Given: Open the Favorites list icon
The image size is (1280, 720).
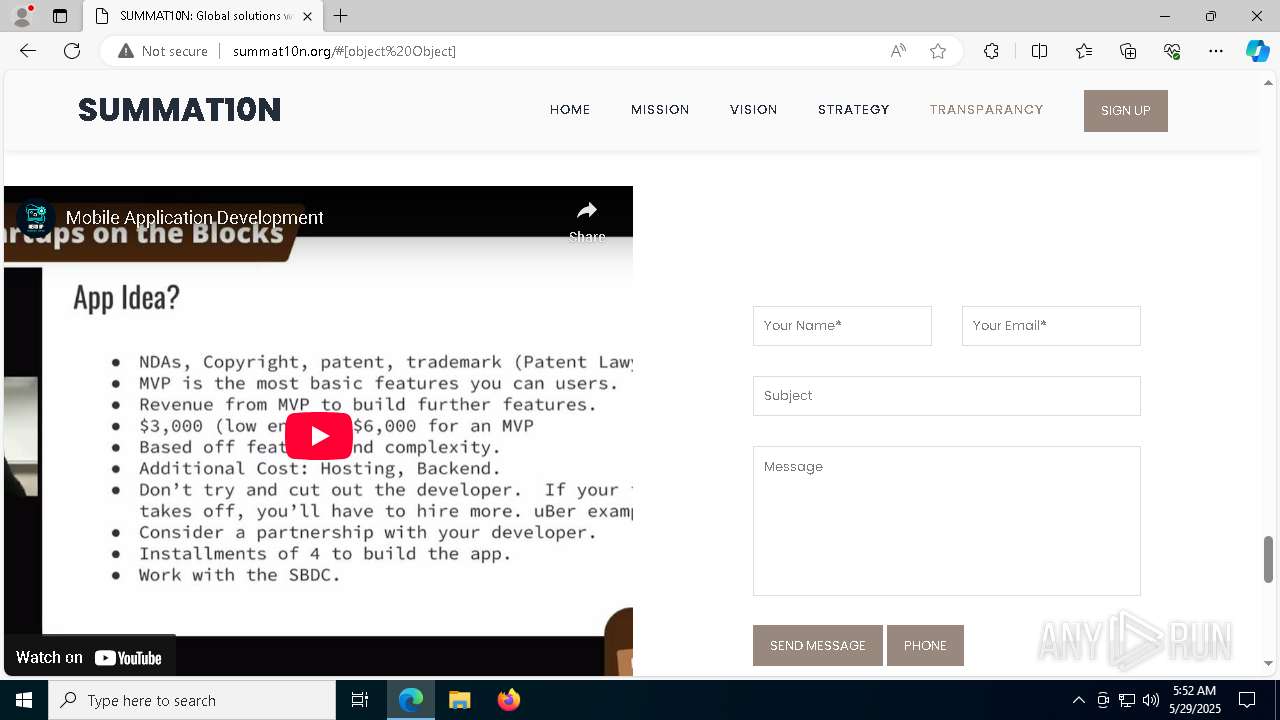Looking at the screenshot, I should [x=1084, y=51].
